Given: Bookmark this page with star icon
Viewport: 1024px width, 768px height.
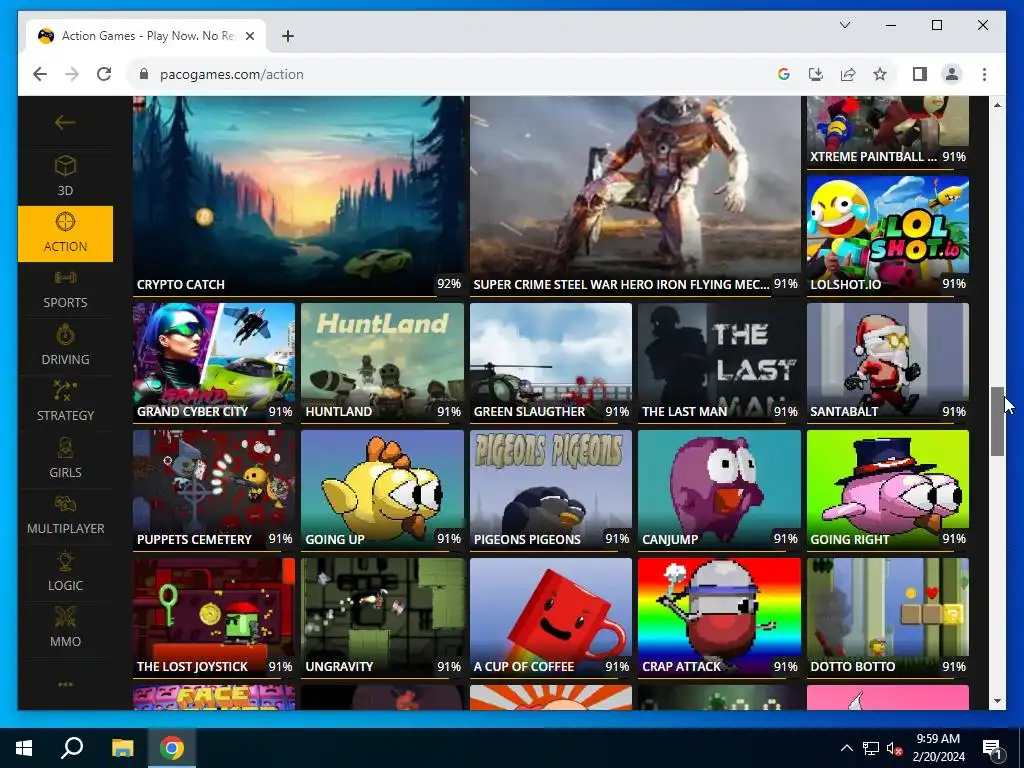Looking at the screenshot, I should (x=880, y=74).
